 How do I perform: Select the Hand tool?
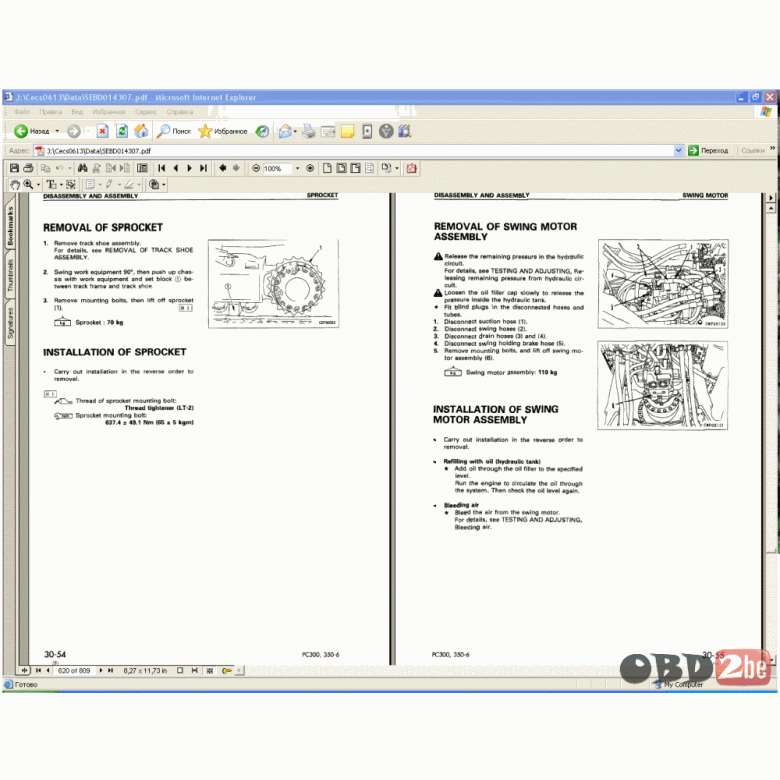[15, 185]
